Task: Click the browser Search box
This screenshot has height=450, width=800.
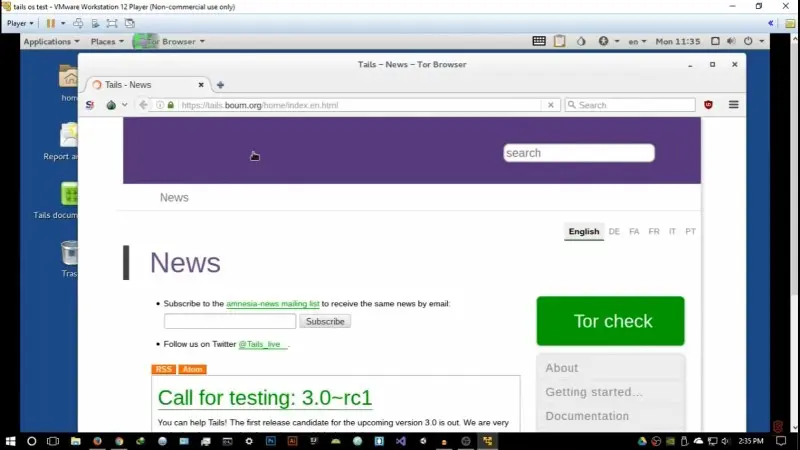Action: coord(630,105)
